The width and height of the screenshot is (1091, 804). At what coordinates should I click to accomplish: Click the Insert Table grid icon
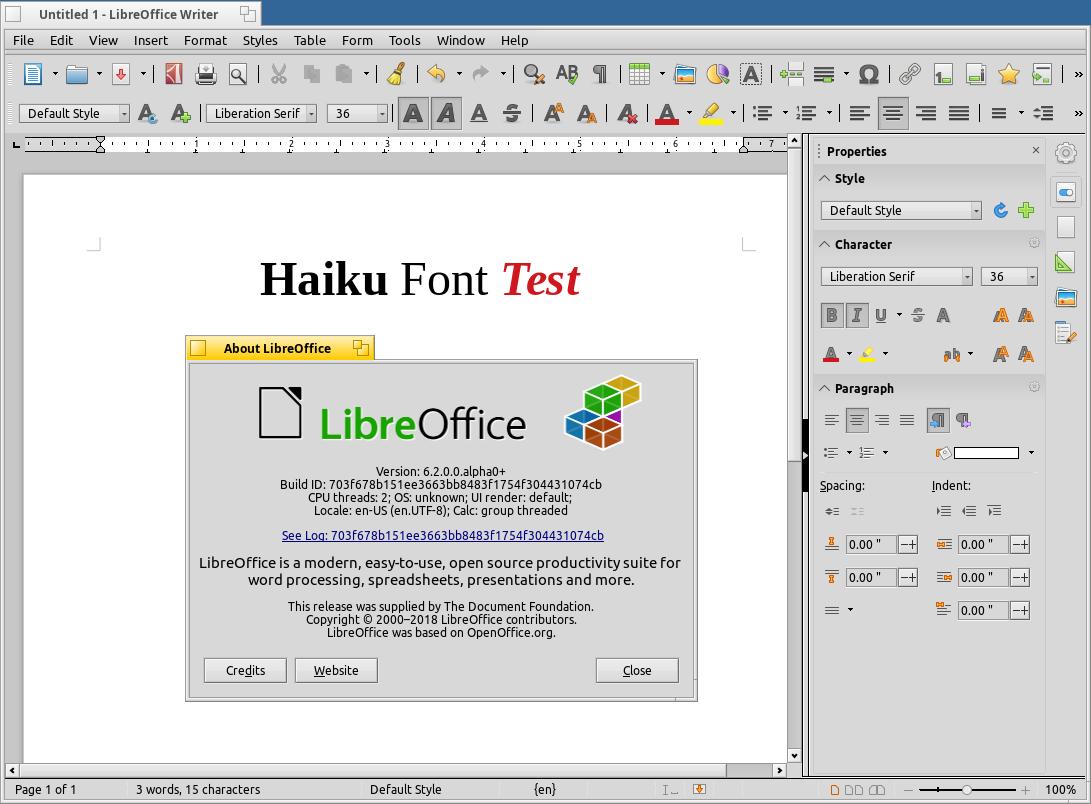point(639,74)
